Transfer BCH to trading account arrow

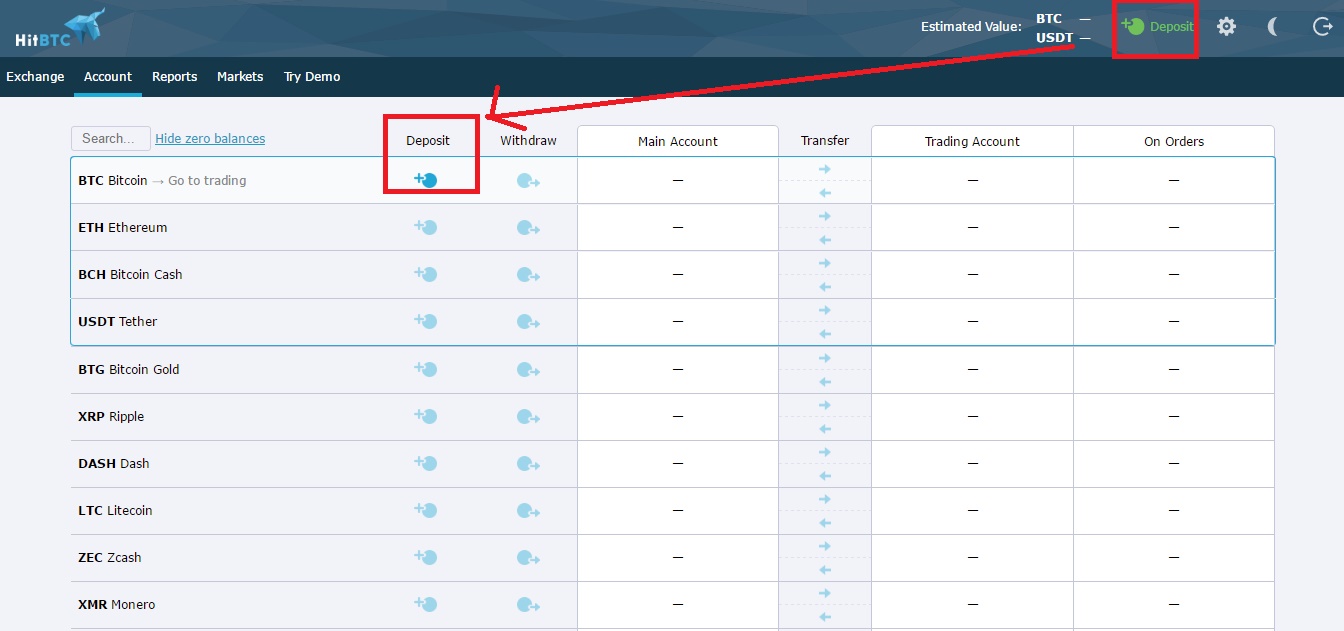[825, 263]
